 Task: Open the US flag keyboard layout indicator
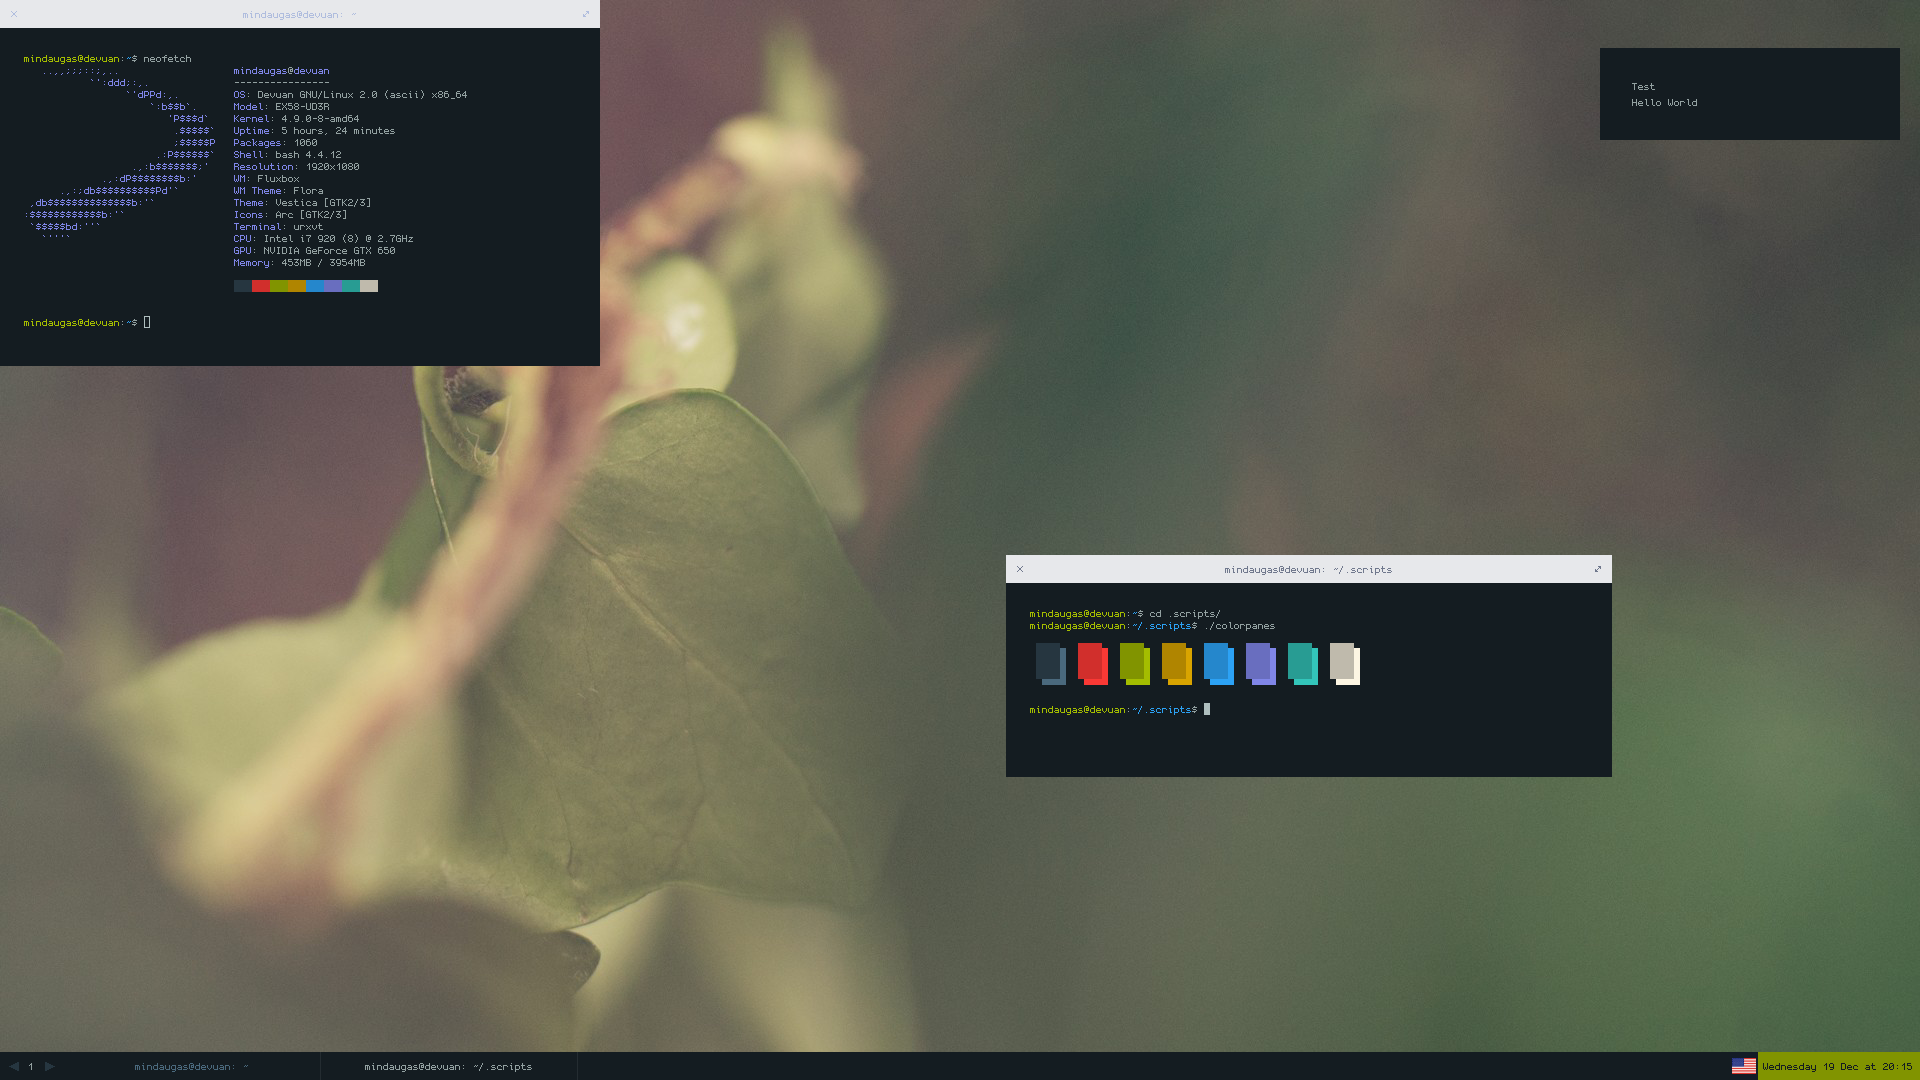1743,1066
